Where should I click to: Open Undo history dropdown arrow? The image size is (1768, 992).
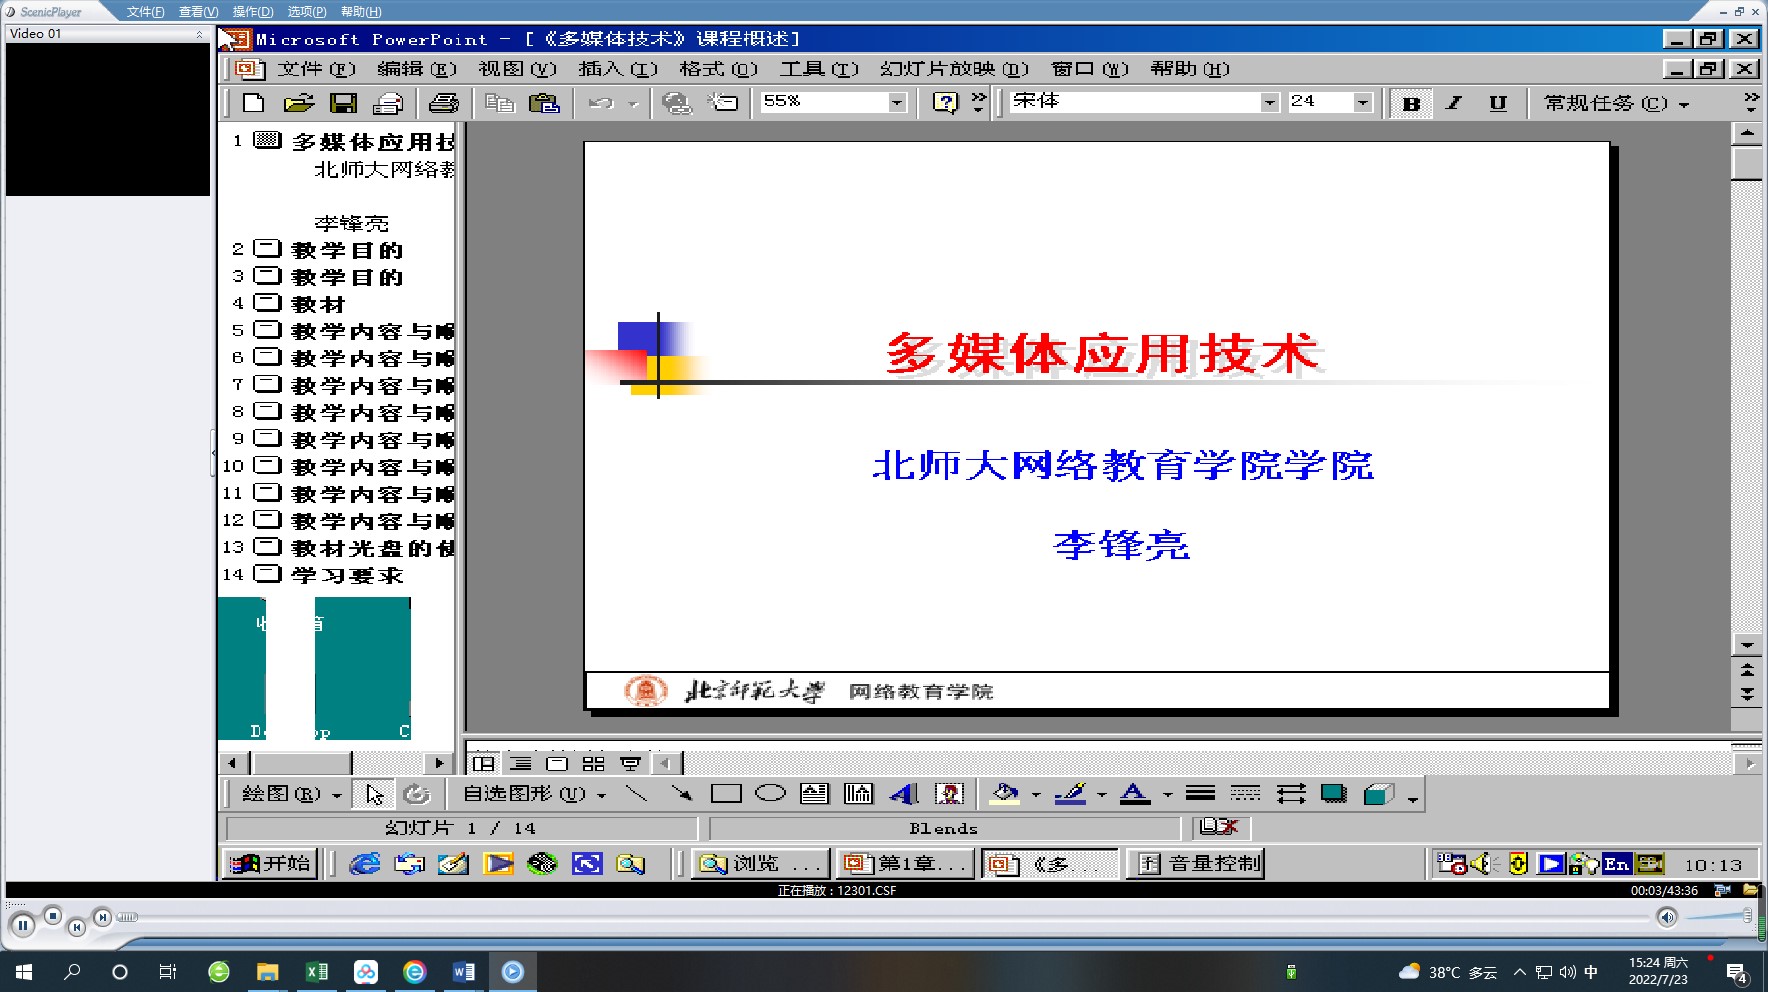(x=633, y=103)
